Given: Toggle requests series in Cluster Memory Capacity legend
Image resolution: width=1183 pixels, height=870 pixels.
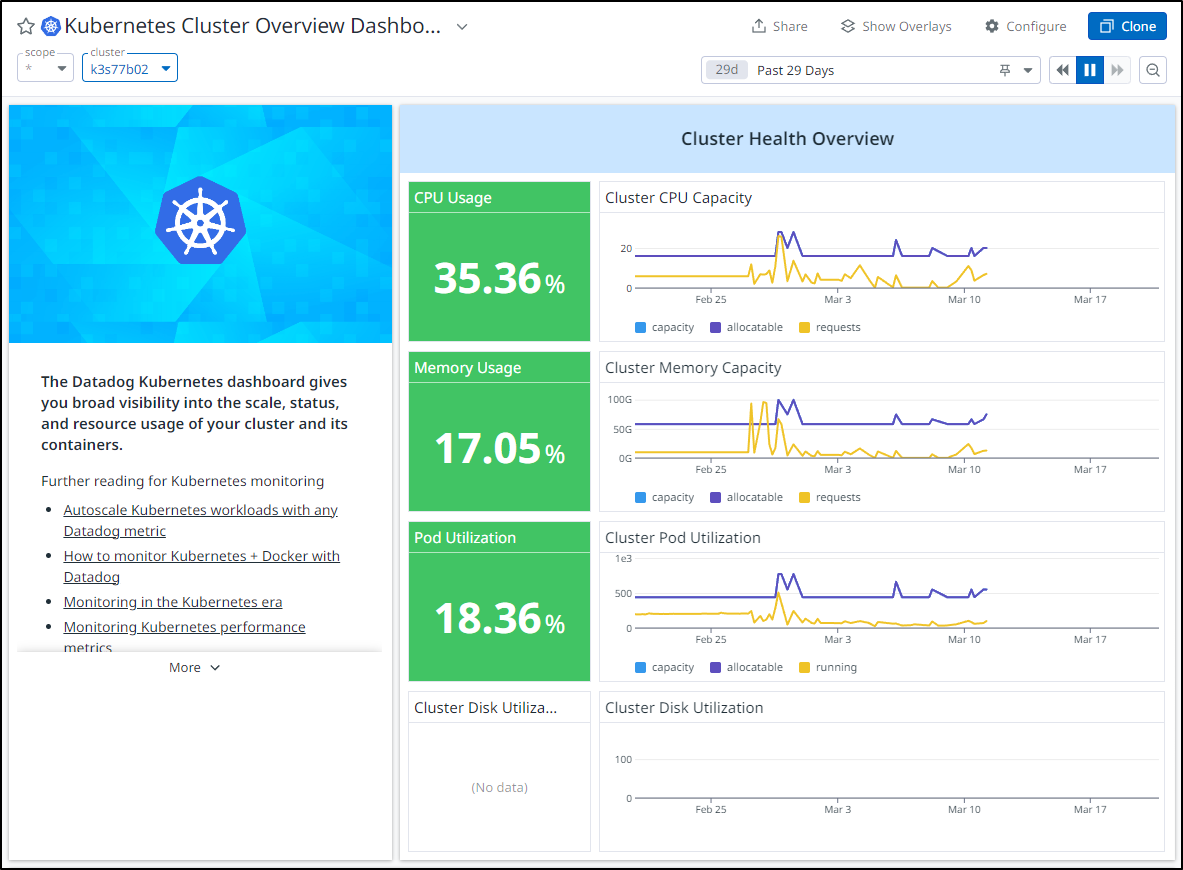Looking at the screenshot, I should (x=830, y=497).
